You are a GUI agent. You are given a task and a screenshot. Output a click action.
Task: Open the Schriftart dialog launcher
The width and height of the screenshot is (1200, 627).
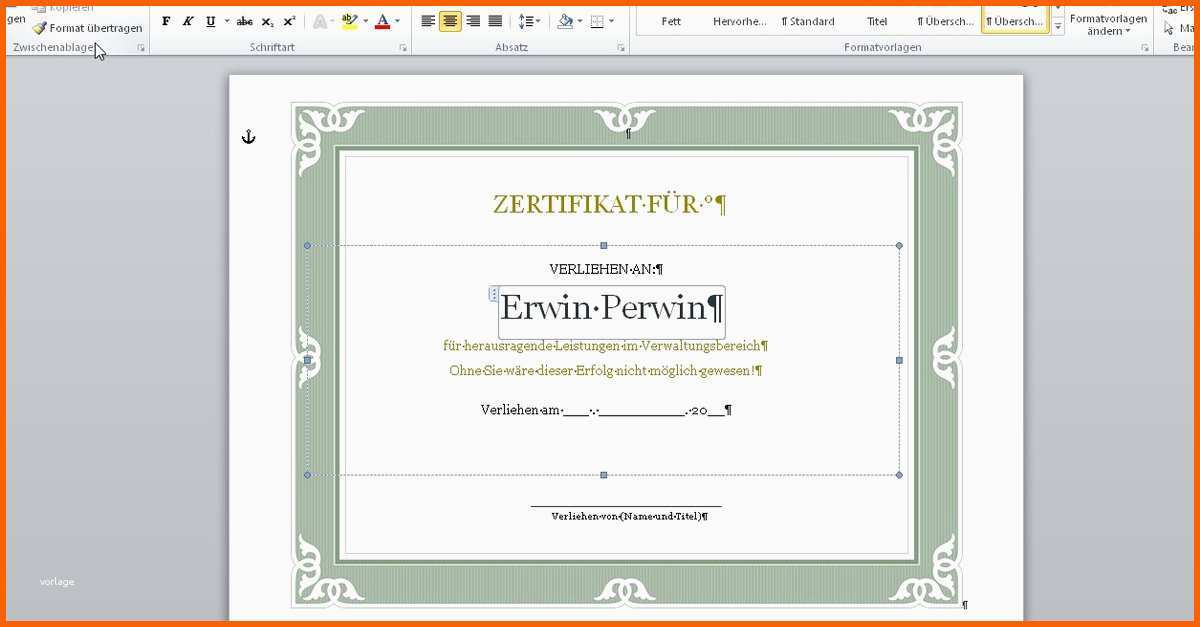point(403,48)
